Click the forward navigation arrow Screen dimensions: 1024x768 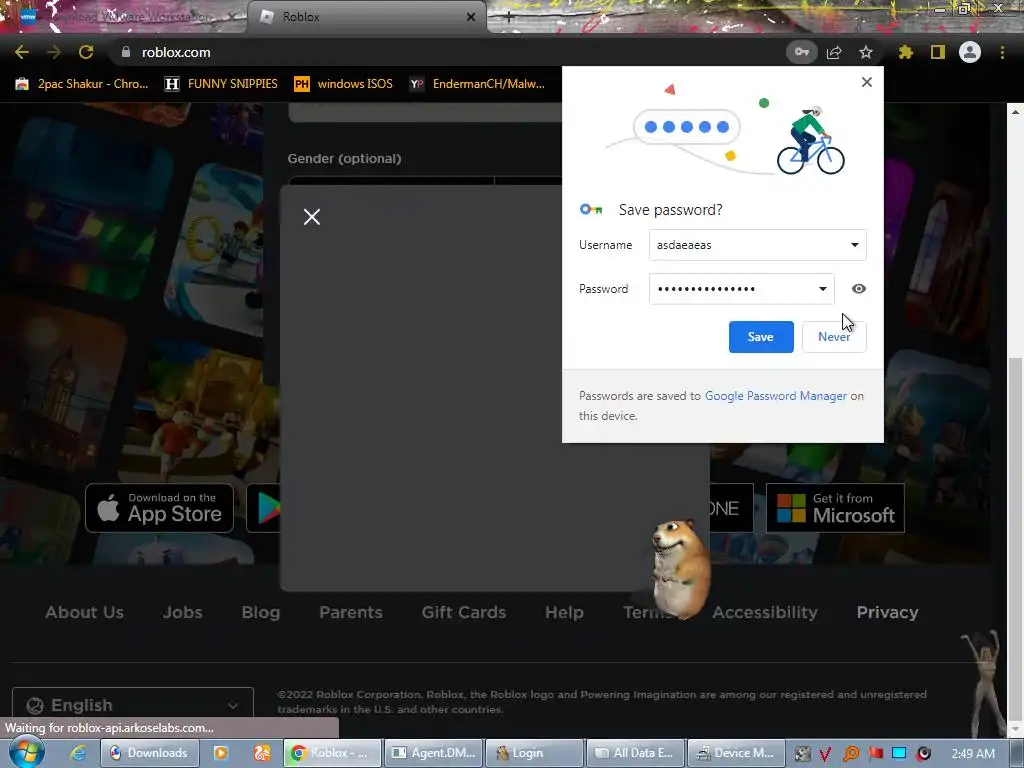54,52
